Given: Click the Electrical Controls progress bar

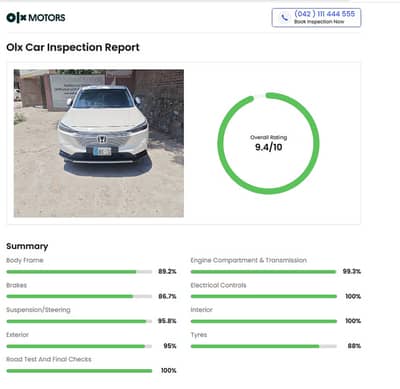Looking at the screenshot, I should [x=264, y=296].
